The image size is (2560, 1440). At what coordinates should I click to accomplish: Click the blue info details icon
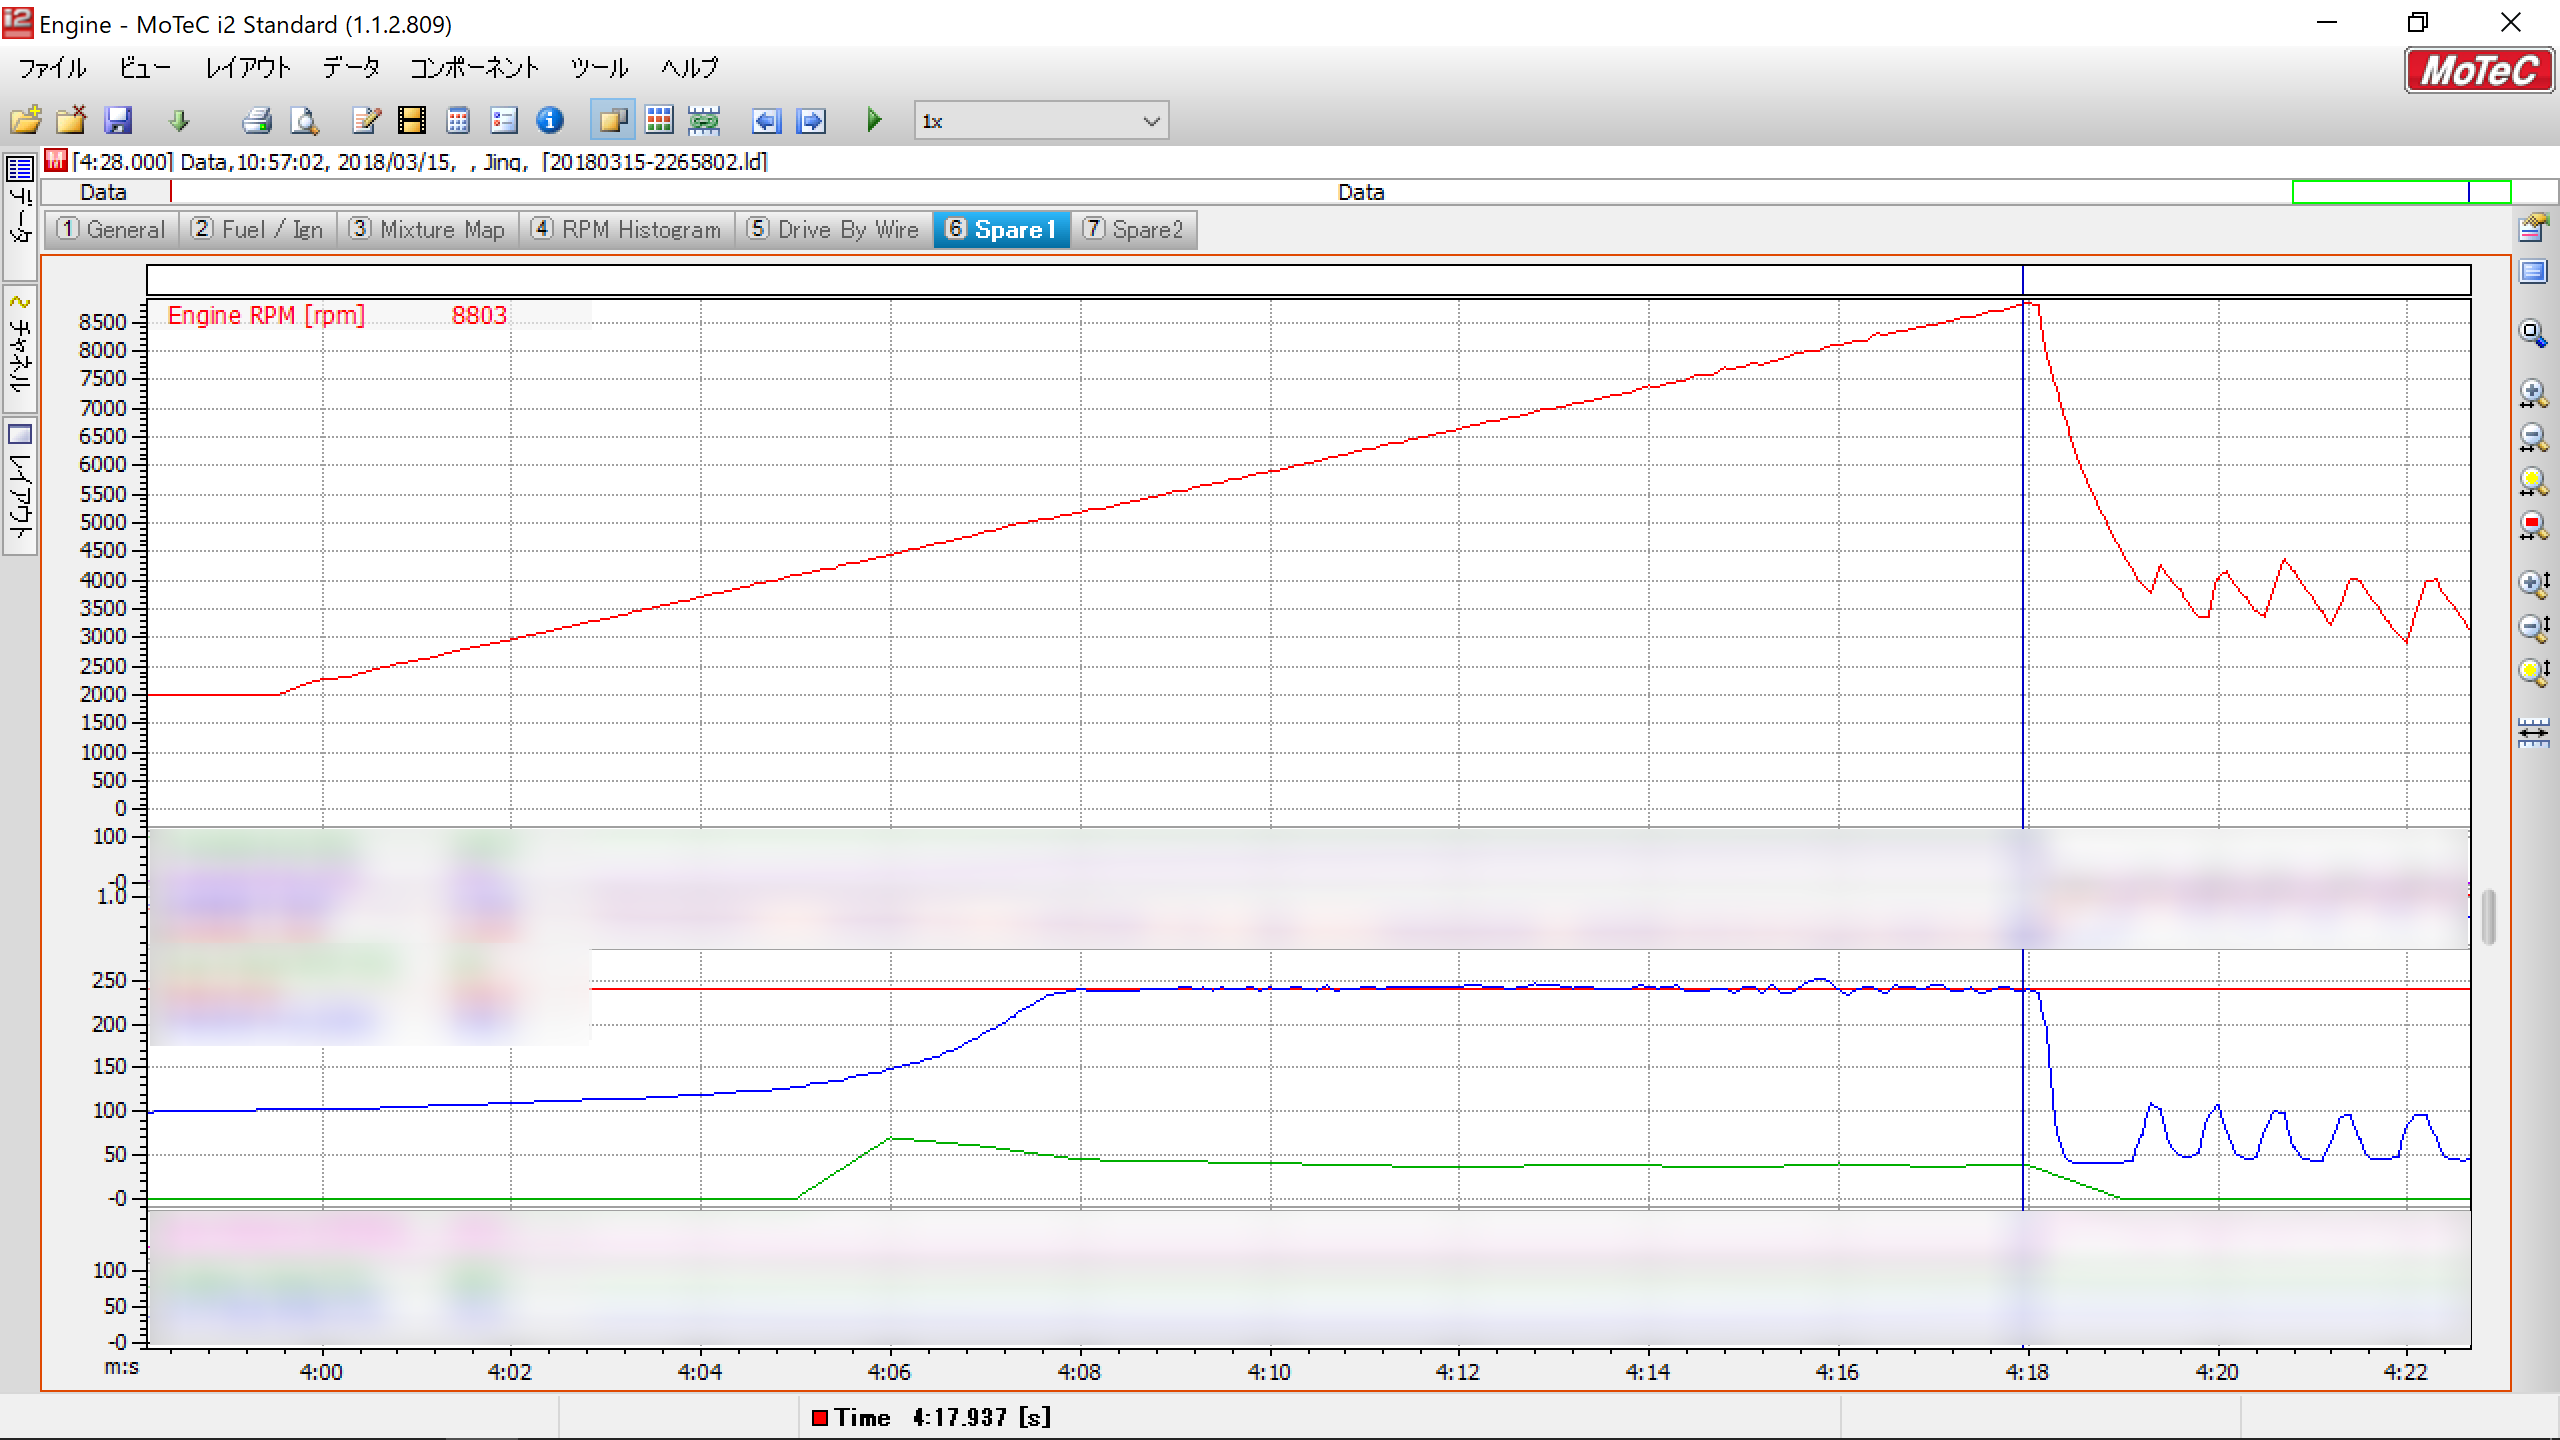tap(550, 121)
